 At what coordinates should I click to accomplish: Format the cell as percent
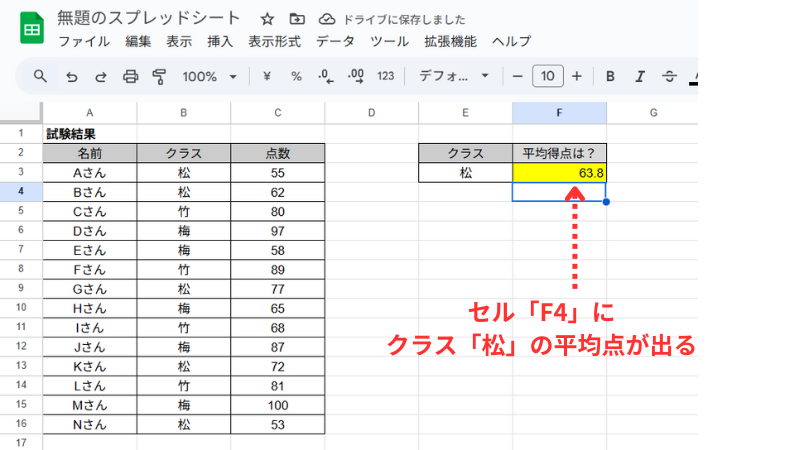tap(296, 77)
